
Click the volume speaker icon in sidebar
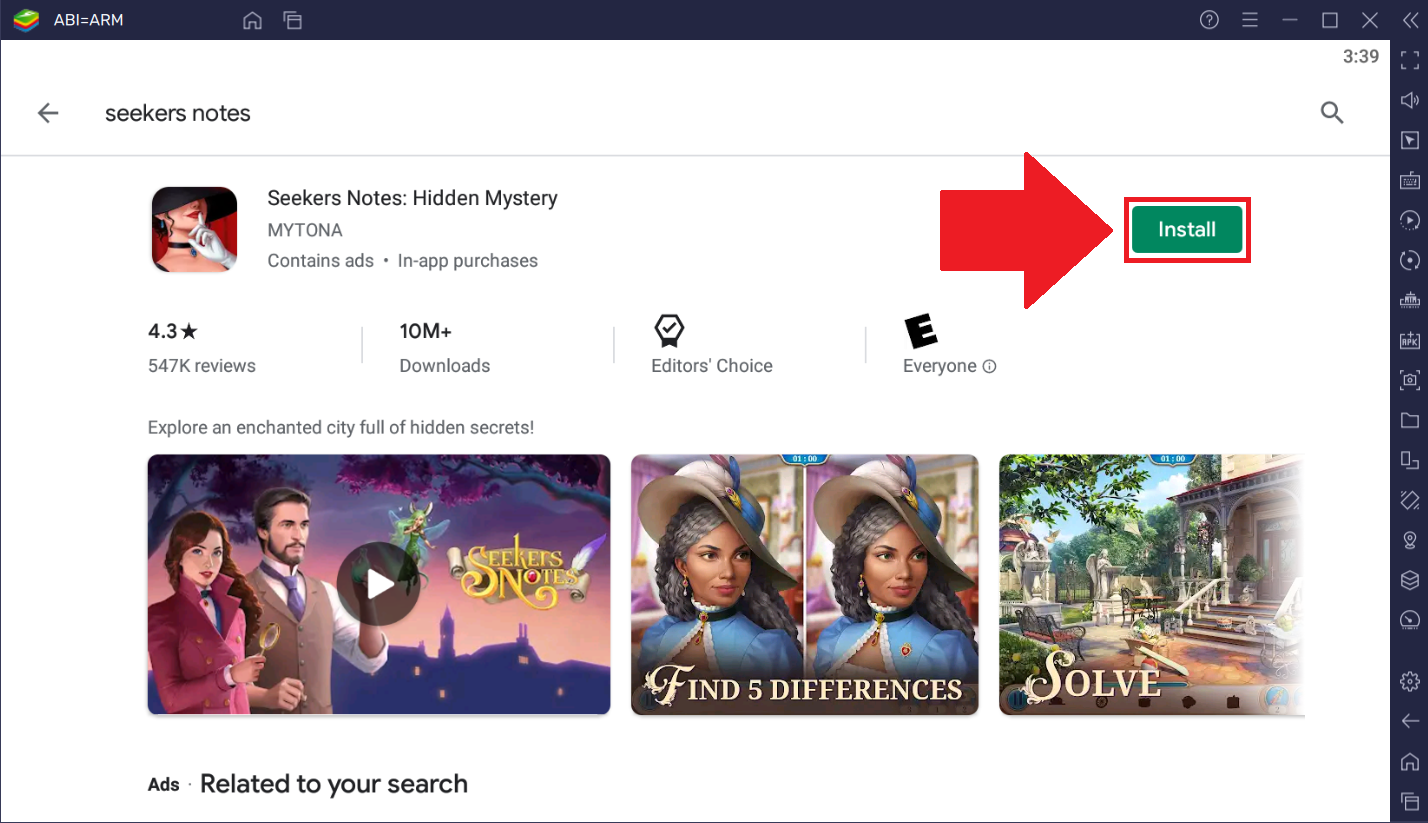[x=1410, y=100]
